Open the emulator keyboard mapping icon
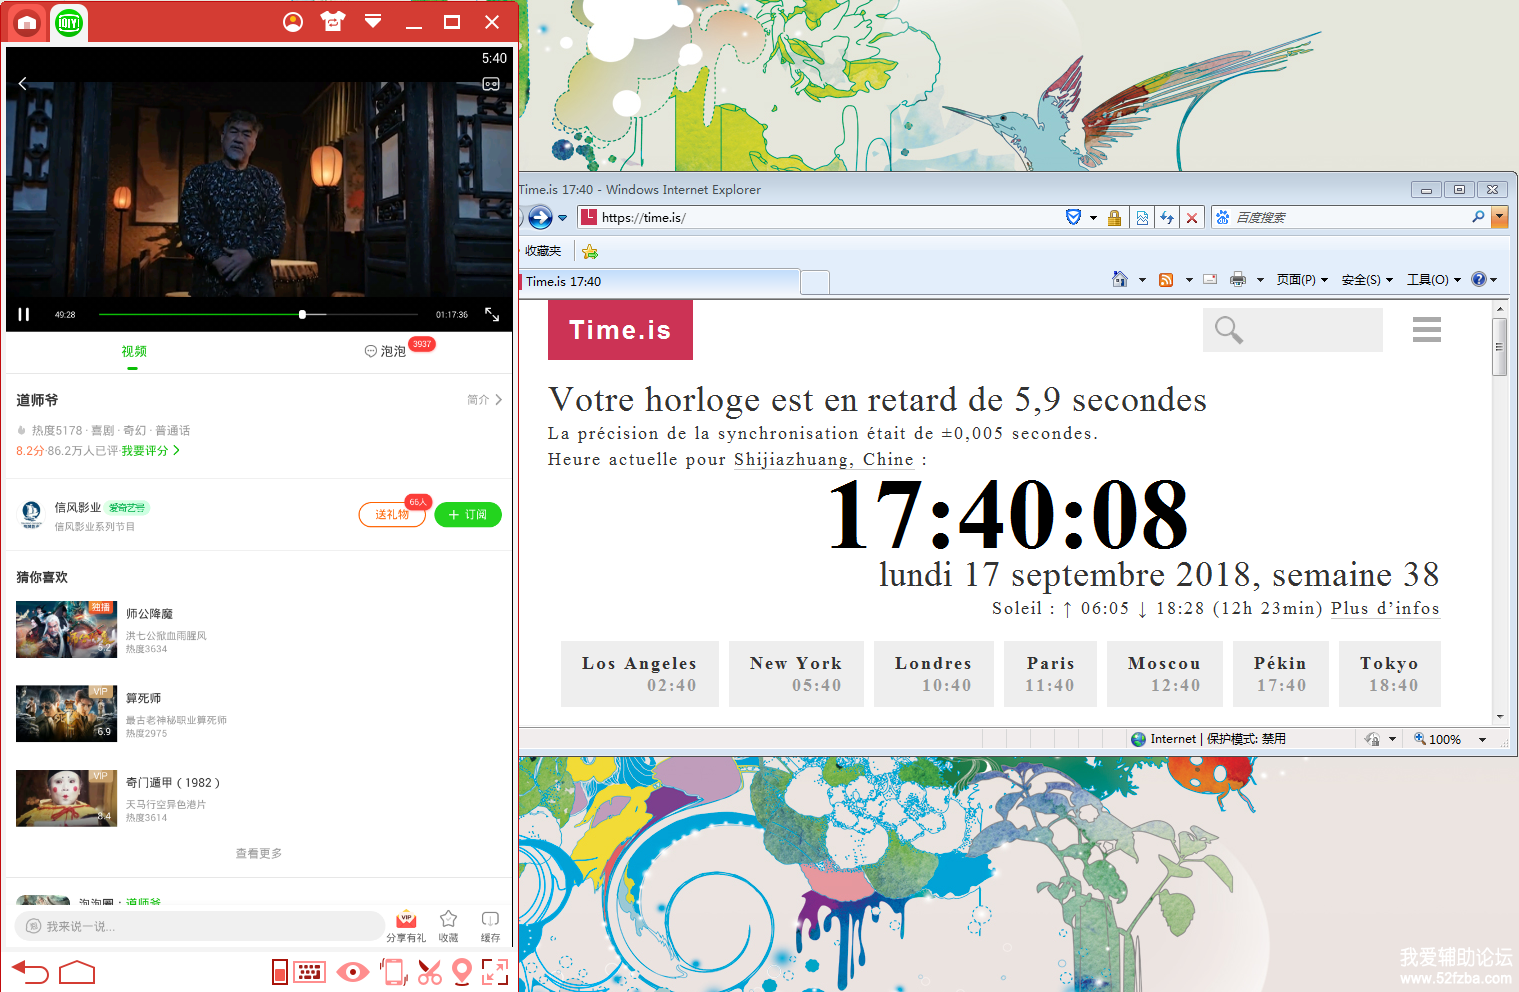Viewport: 1519px width, 992px height. tap(310, 972)
